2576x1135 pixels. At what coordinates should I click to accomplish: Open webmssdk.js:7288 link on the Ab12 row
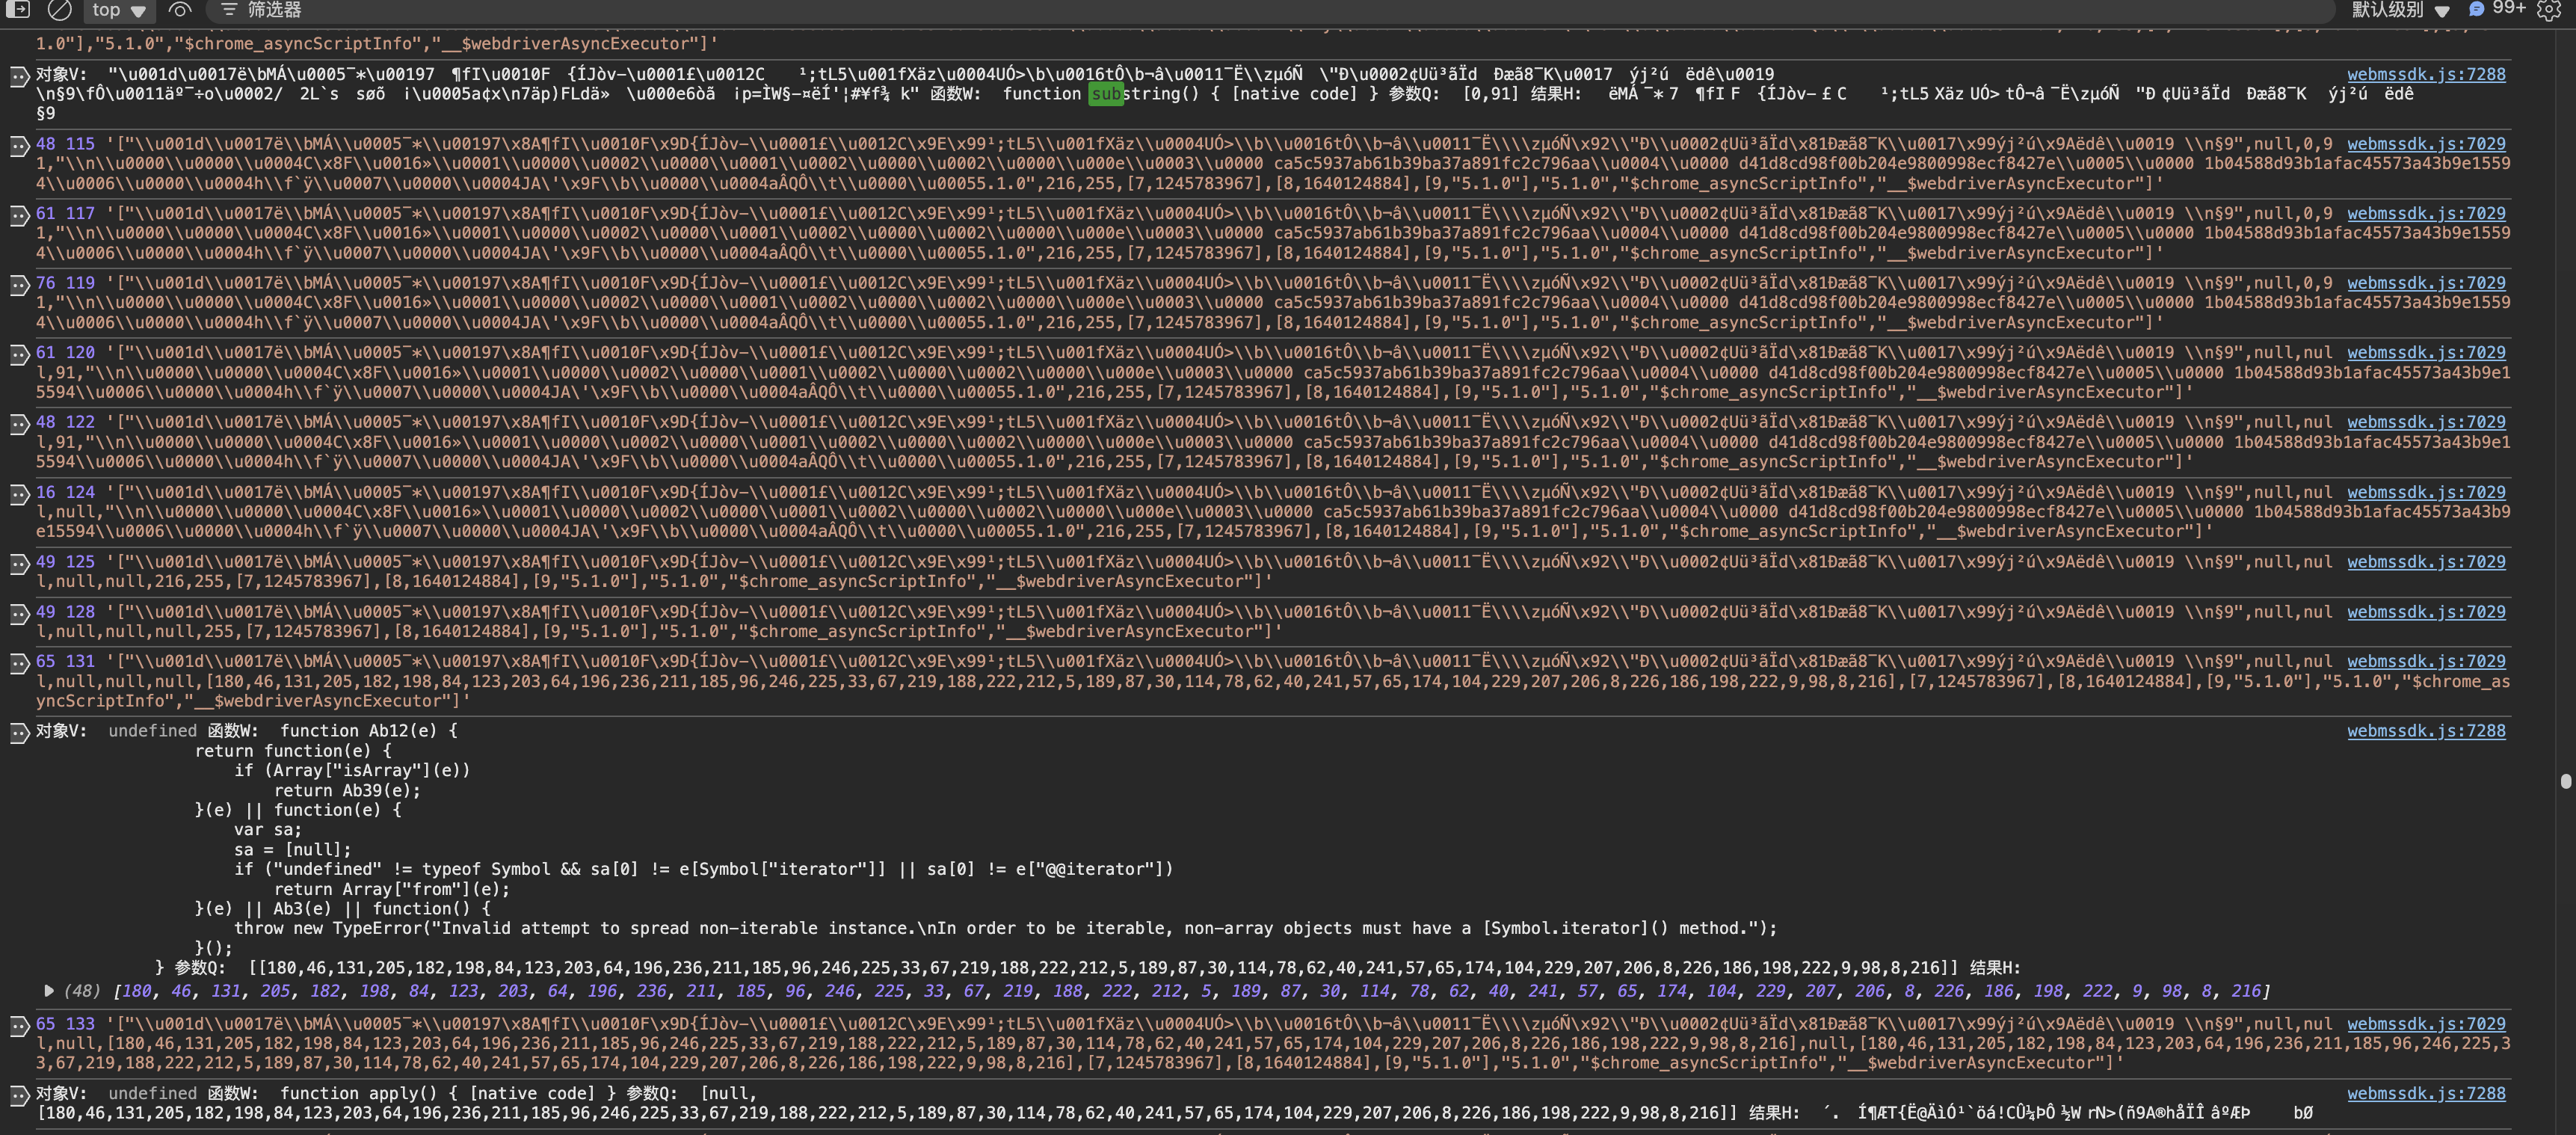[2426, 731]
